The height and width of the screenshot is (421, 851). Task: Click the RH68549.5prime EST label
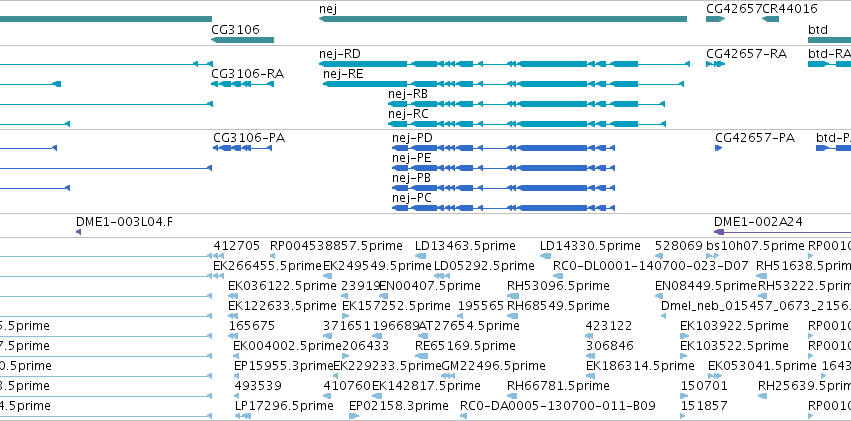pos(558,305)
